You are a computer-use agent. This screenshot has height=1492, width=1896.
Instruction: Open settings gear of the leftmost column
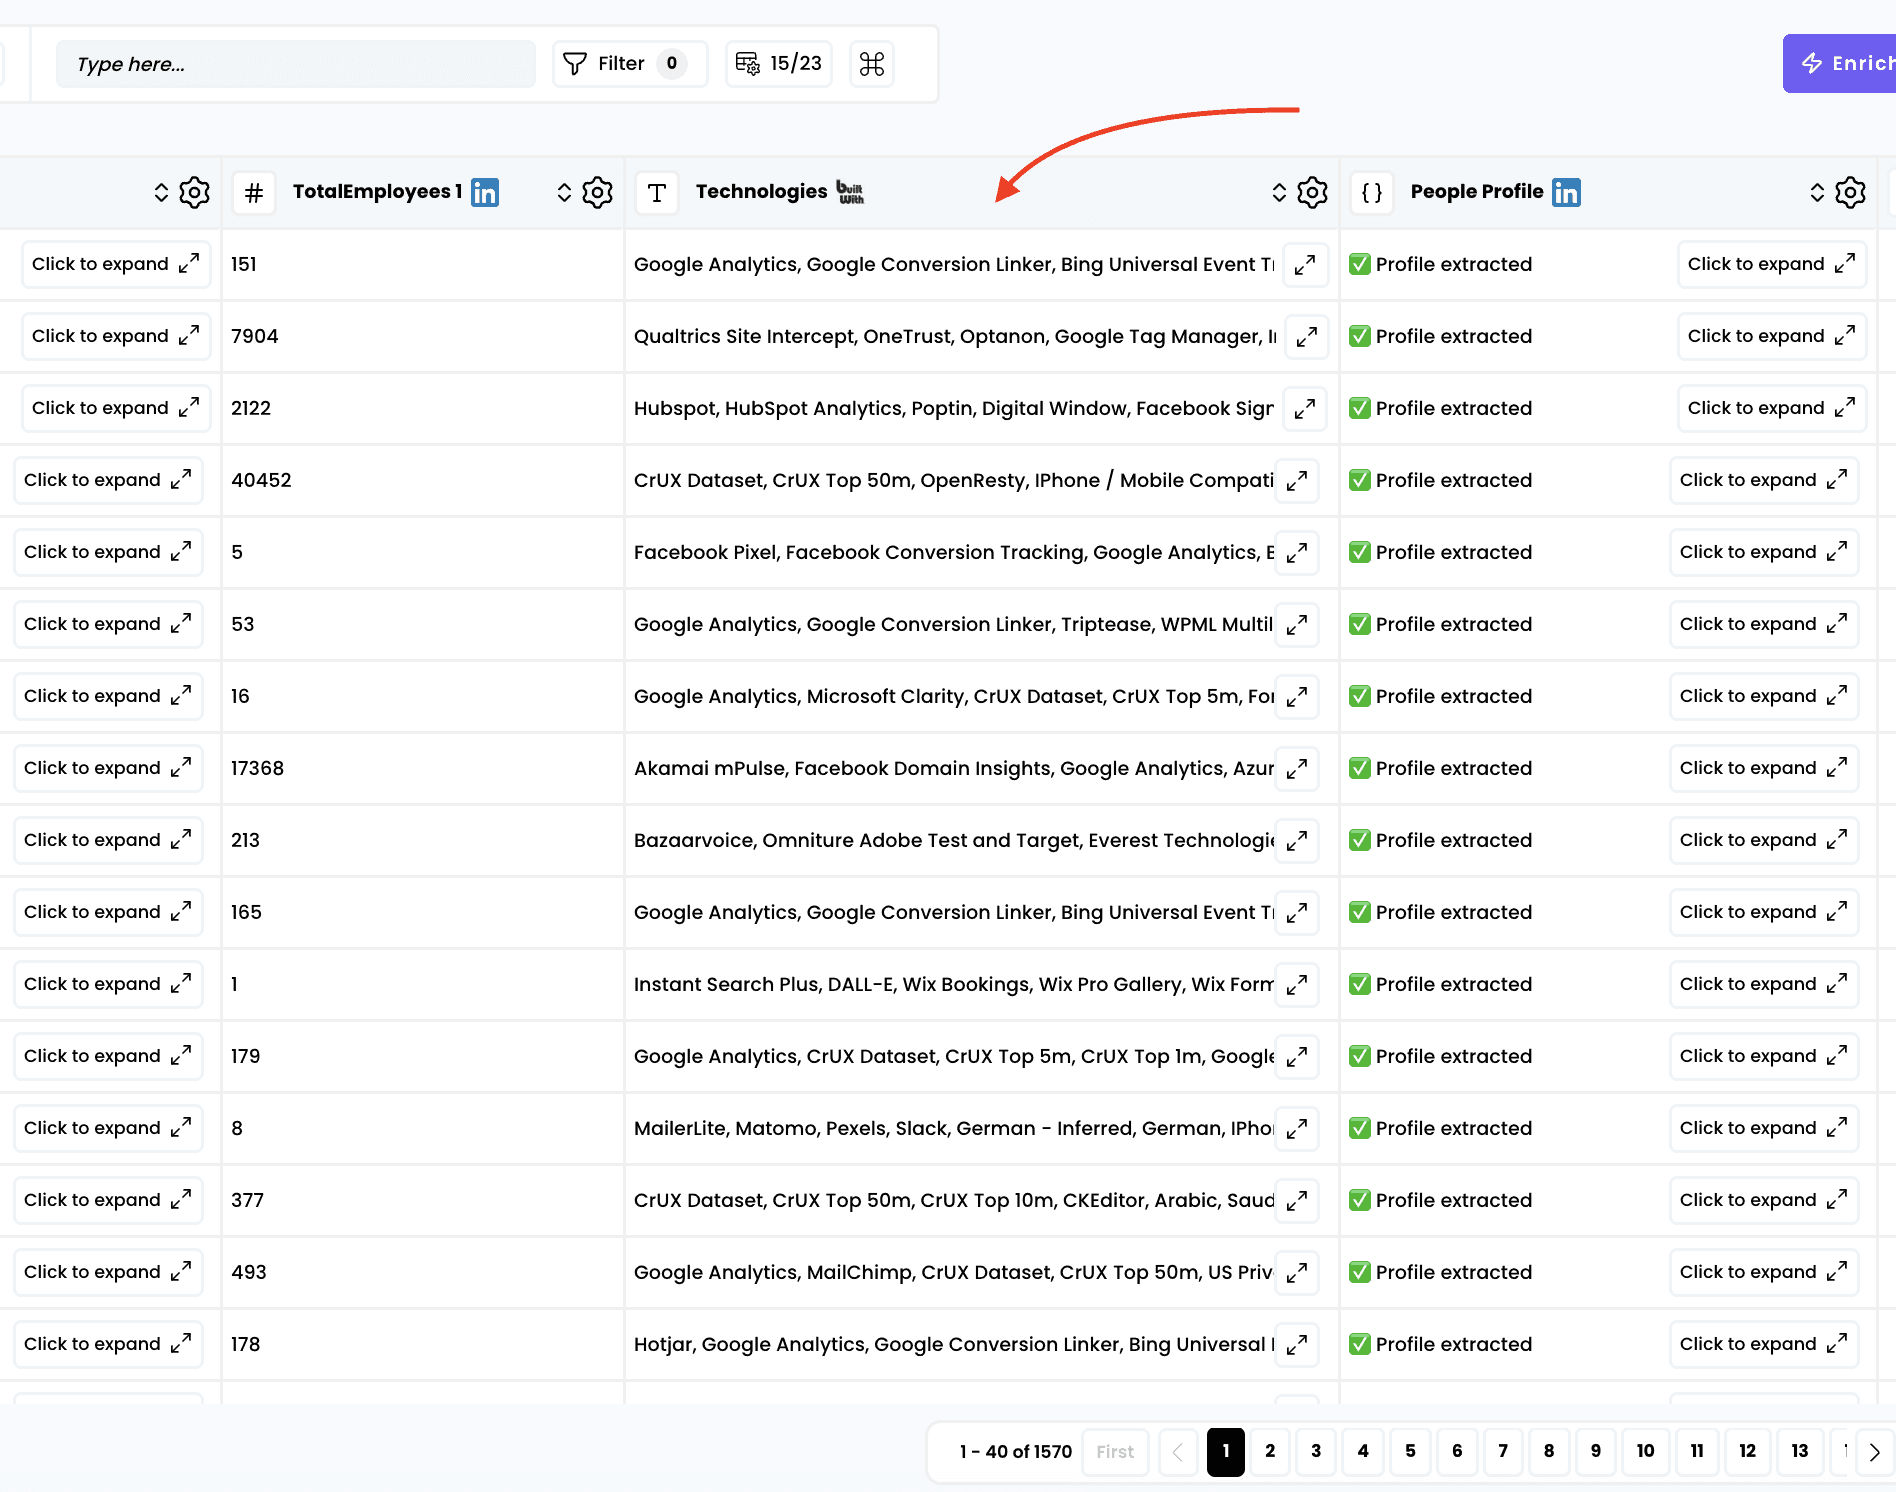point(194,192)
